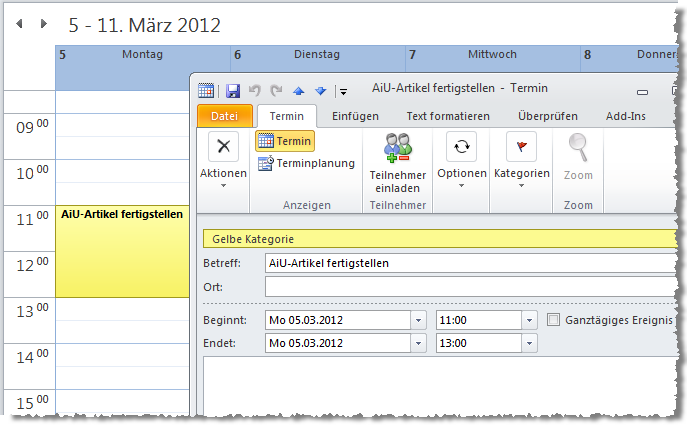Go to next item with blue down arrow
Screen dimensions: 687x425
[320, 90]
